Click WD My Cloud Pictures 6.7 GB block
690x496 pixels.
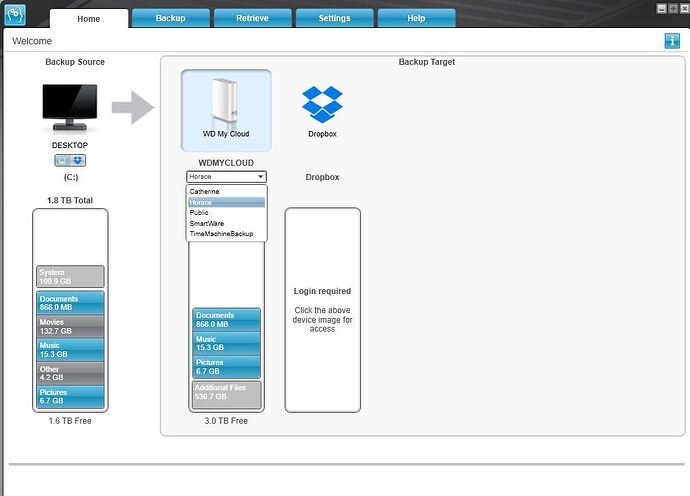click(226, 367)
